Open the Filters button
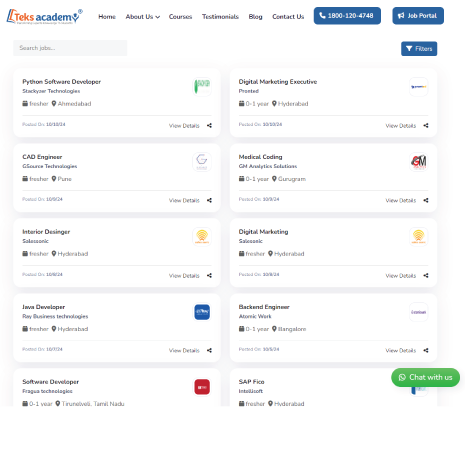 click(x=419, y=49)
